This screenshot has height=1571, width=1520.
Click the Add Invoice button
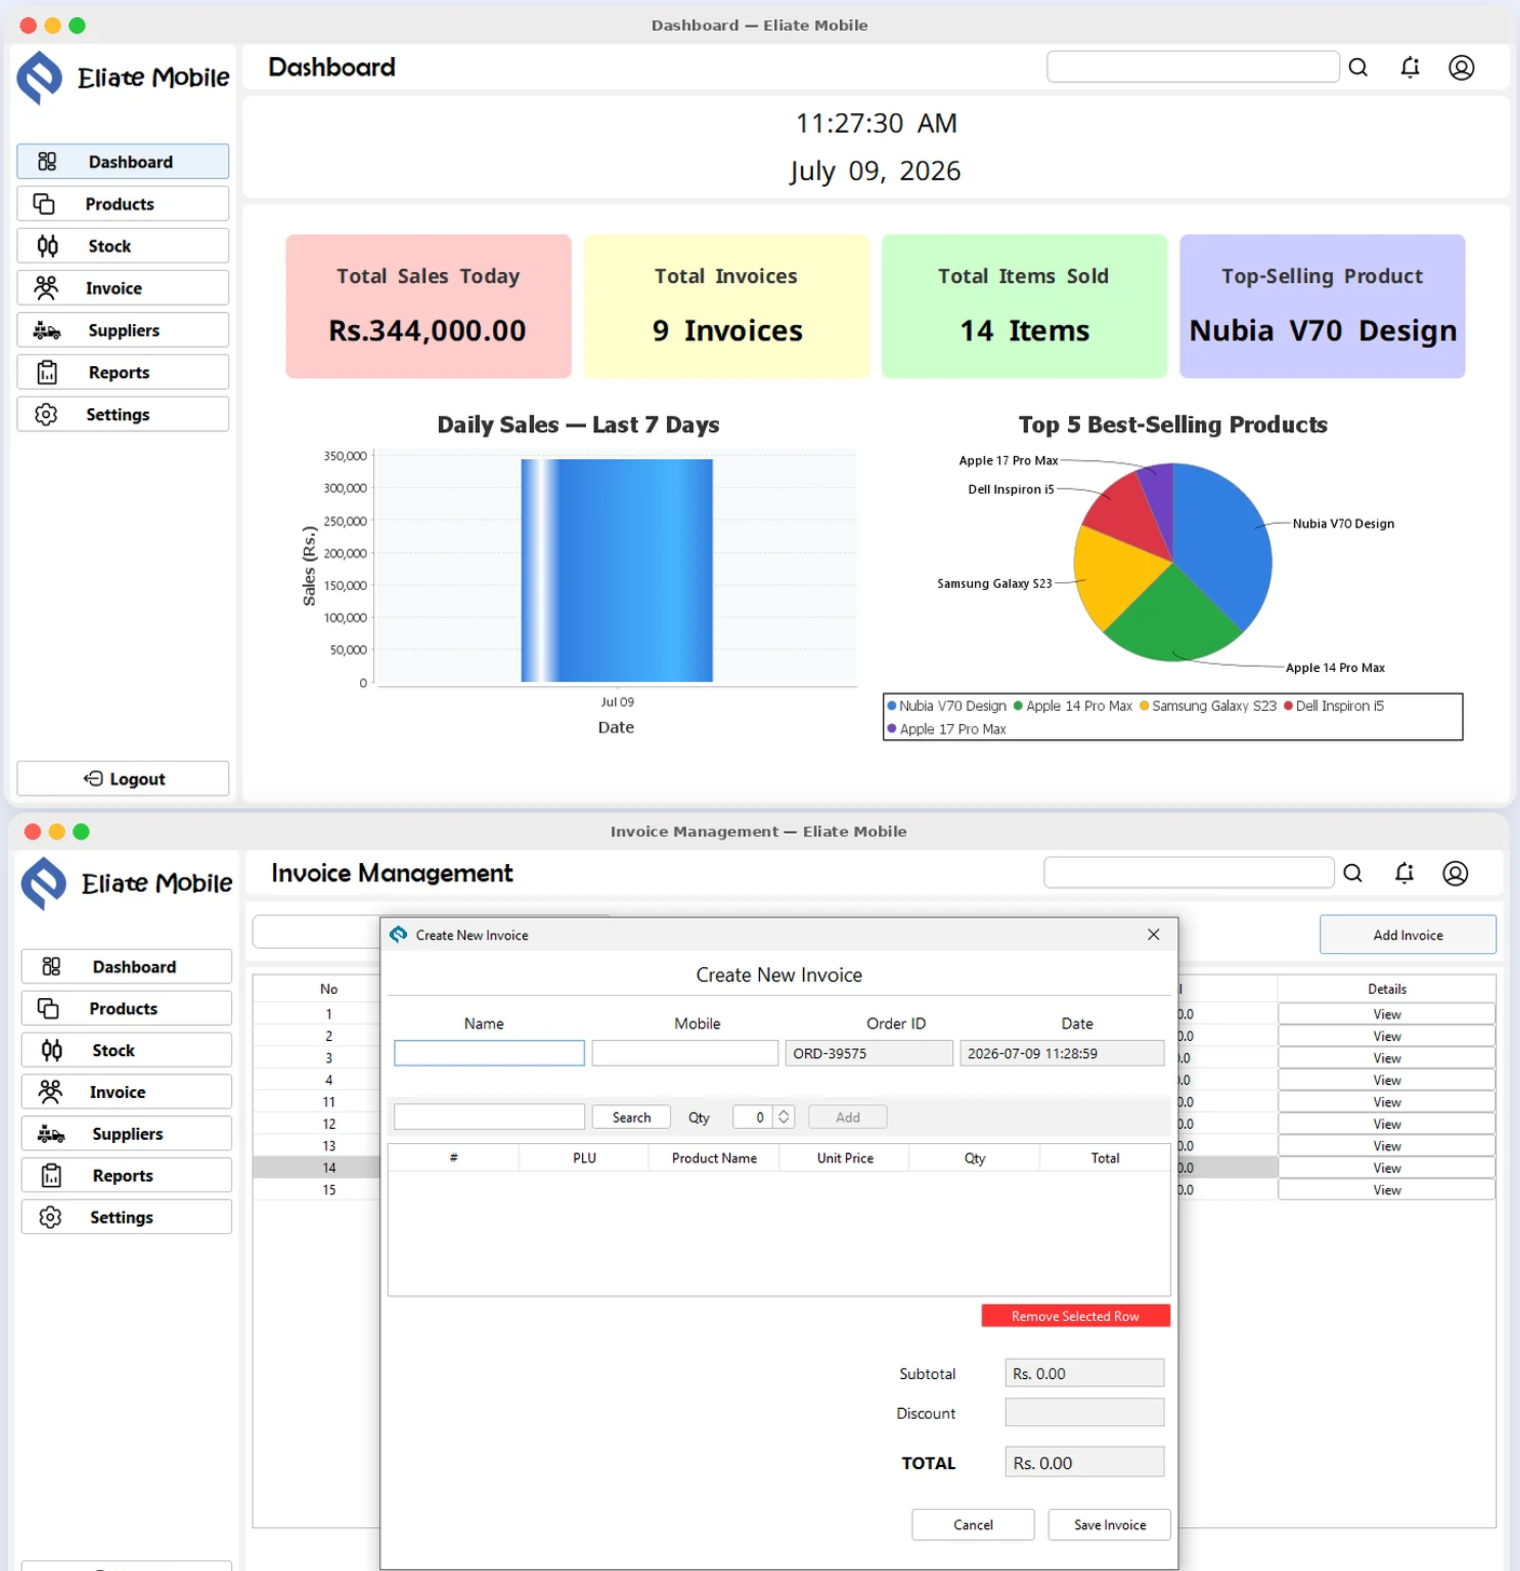1408,935
